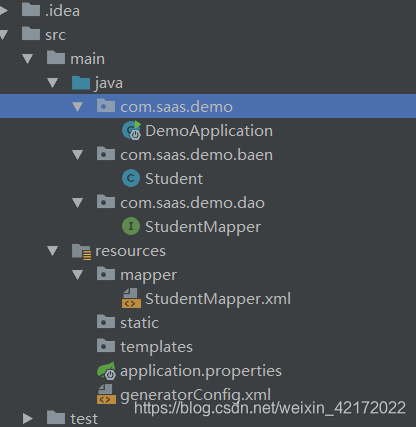The width and height of the screenshot is (416, 427).
Task: Select the static folder name
Action: pyautogui.click(x=139, y=323)
